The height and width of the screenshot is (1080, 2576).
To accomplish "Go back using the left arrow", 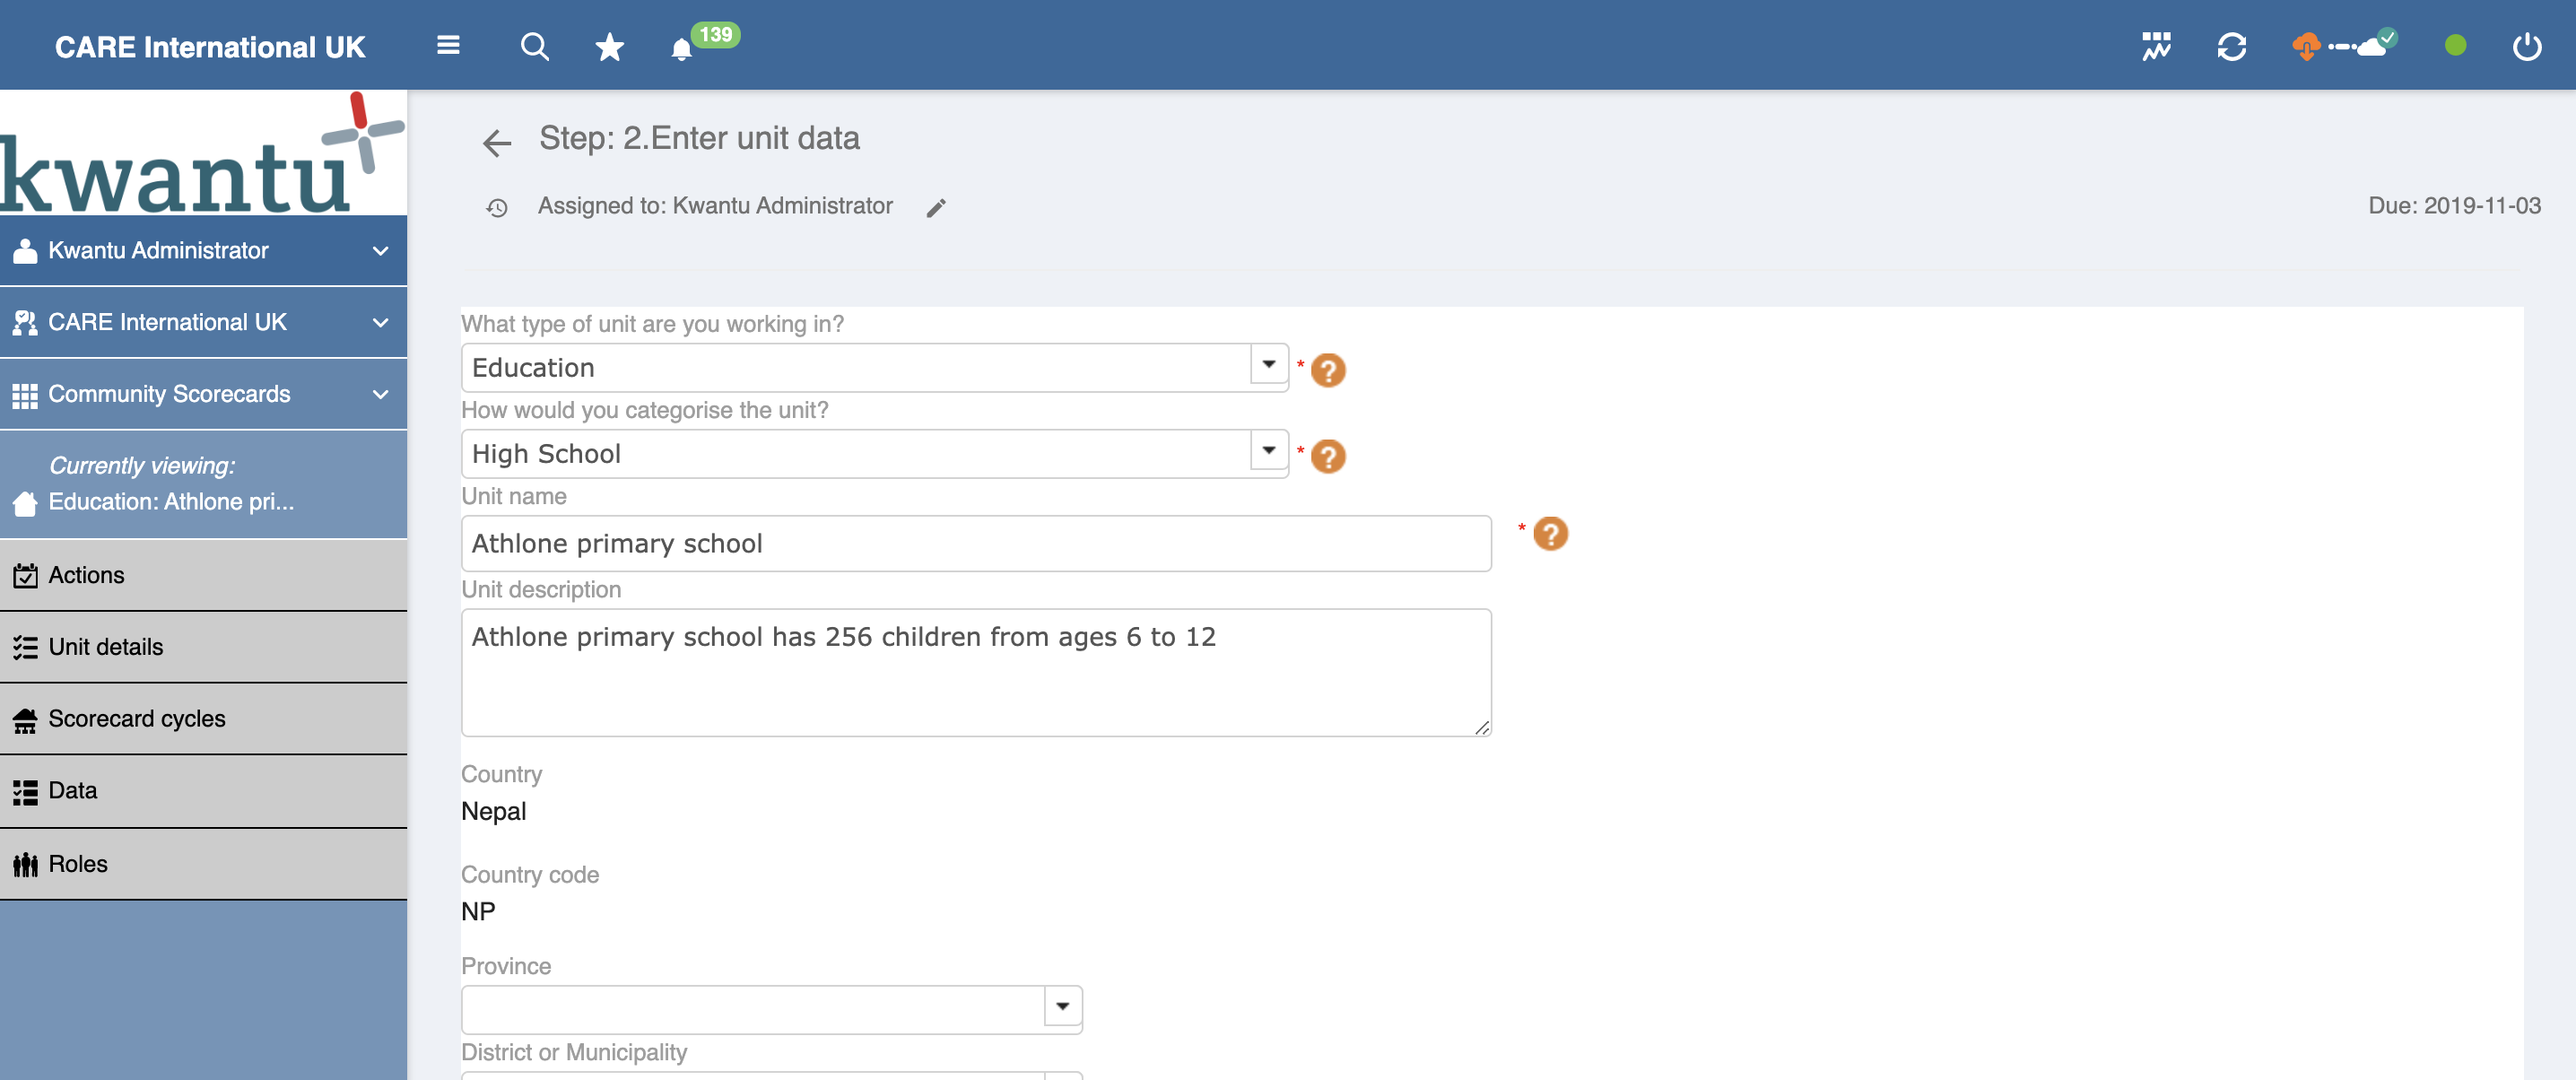I will click(497, 143).
